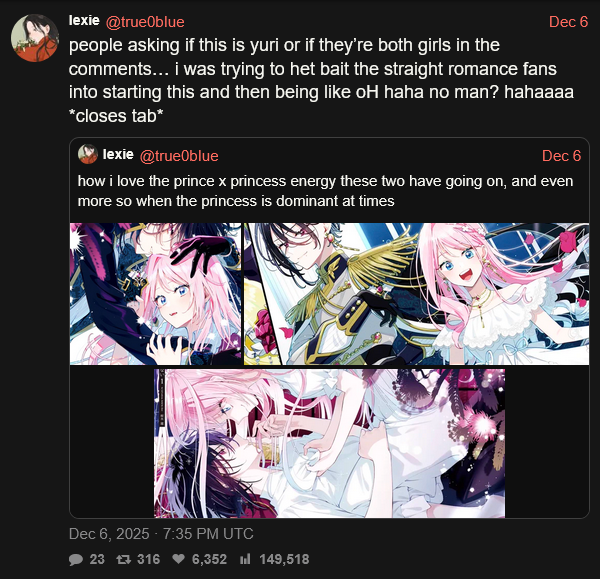Open the small avatar in quoted tweet
Screen dimensions: 600x579
[x=88, y=154]
